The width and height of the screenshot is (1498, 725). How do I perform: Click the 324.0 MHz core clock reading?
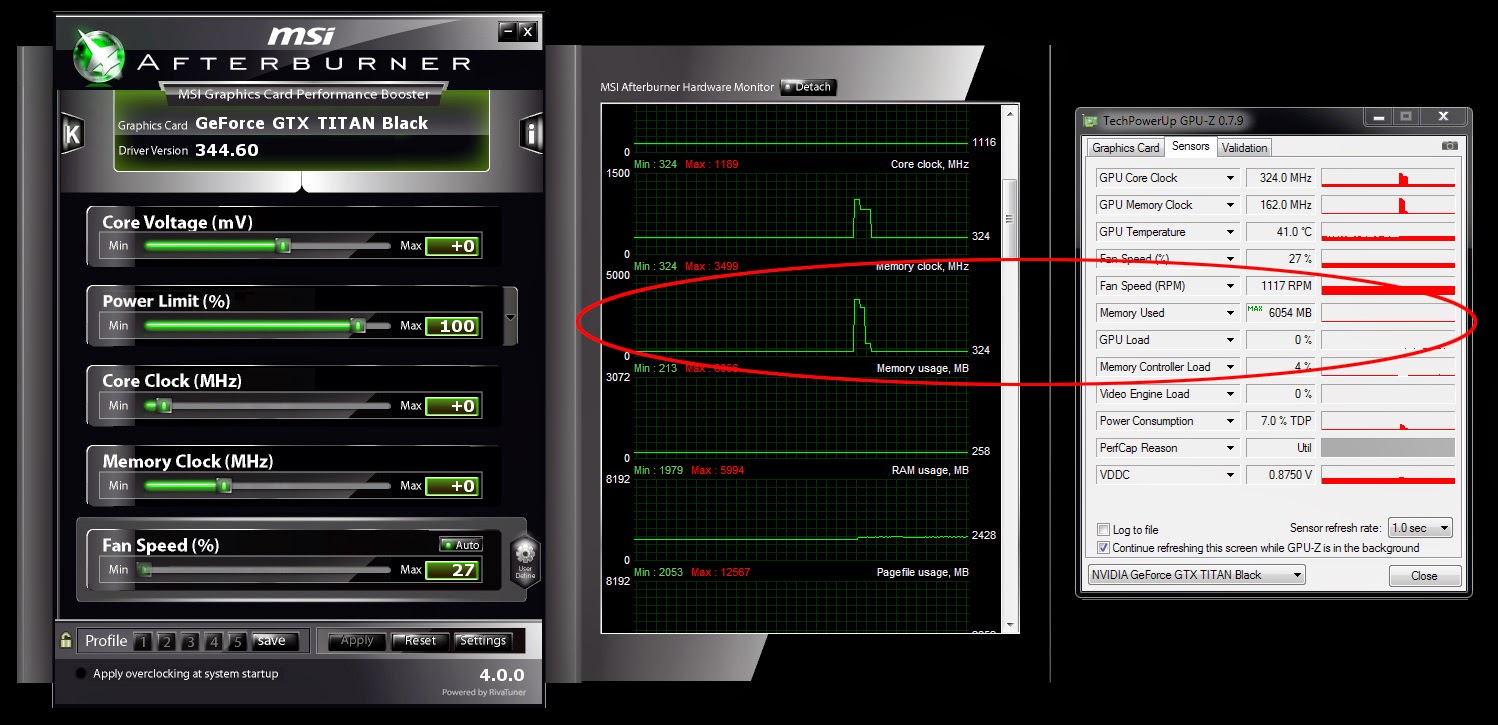1280,178
